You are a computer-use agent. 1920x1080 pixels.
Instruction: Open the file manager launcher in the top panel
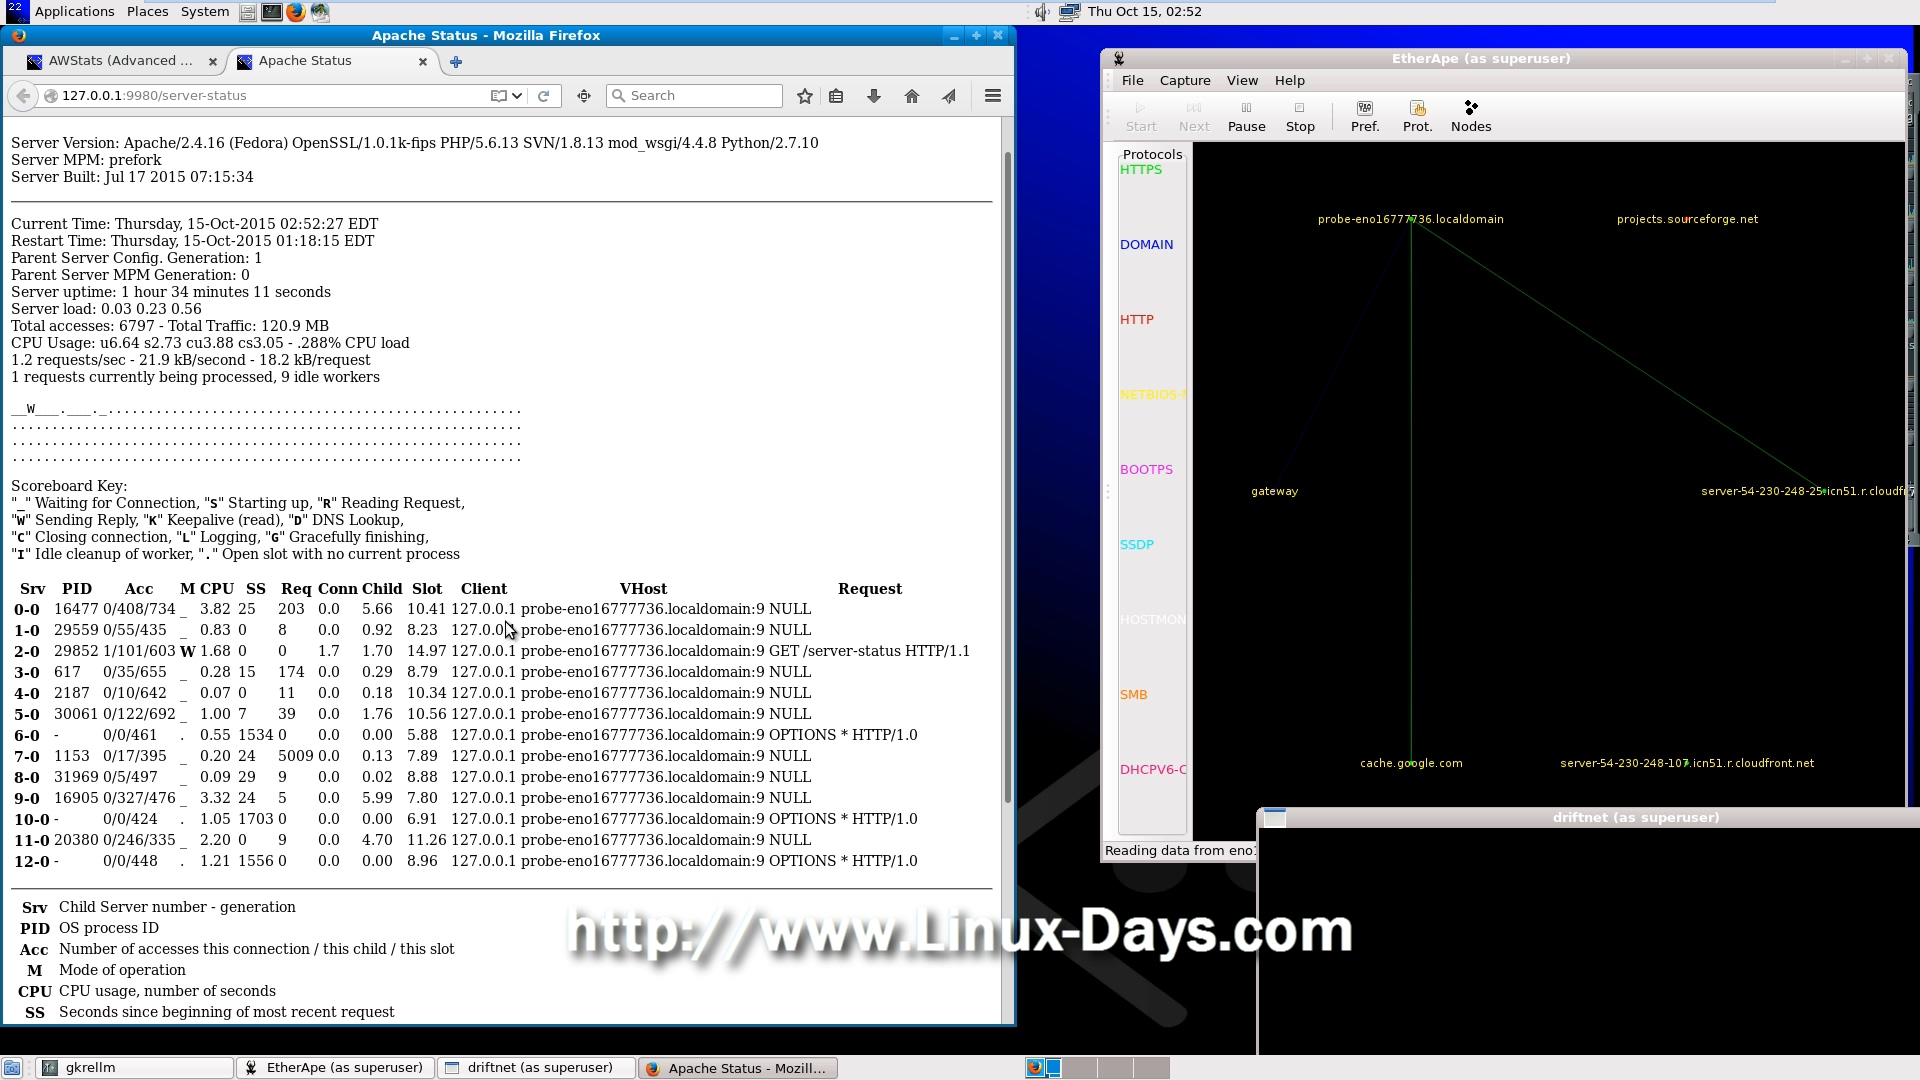pos(247,12)
